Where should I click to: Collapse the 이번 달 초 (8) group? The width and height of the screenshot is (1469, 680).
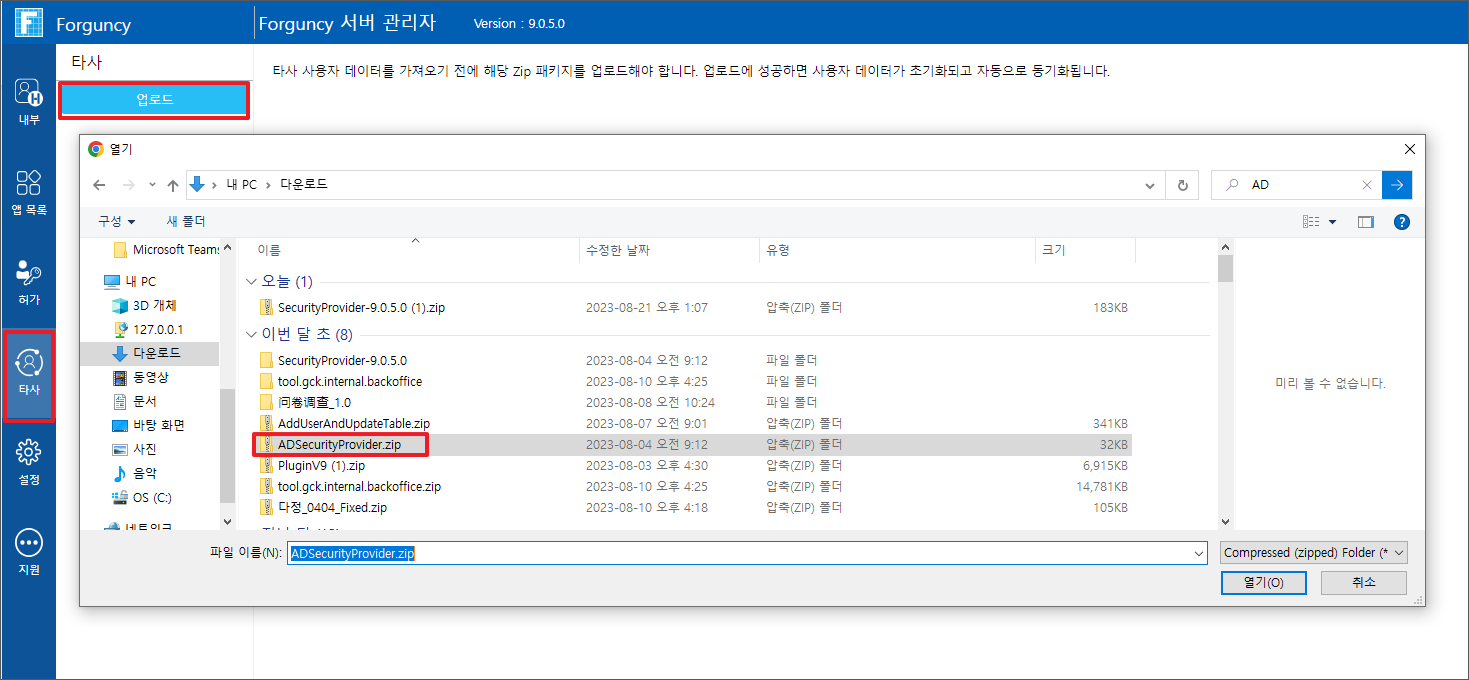(x=251, y=335)
